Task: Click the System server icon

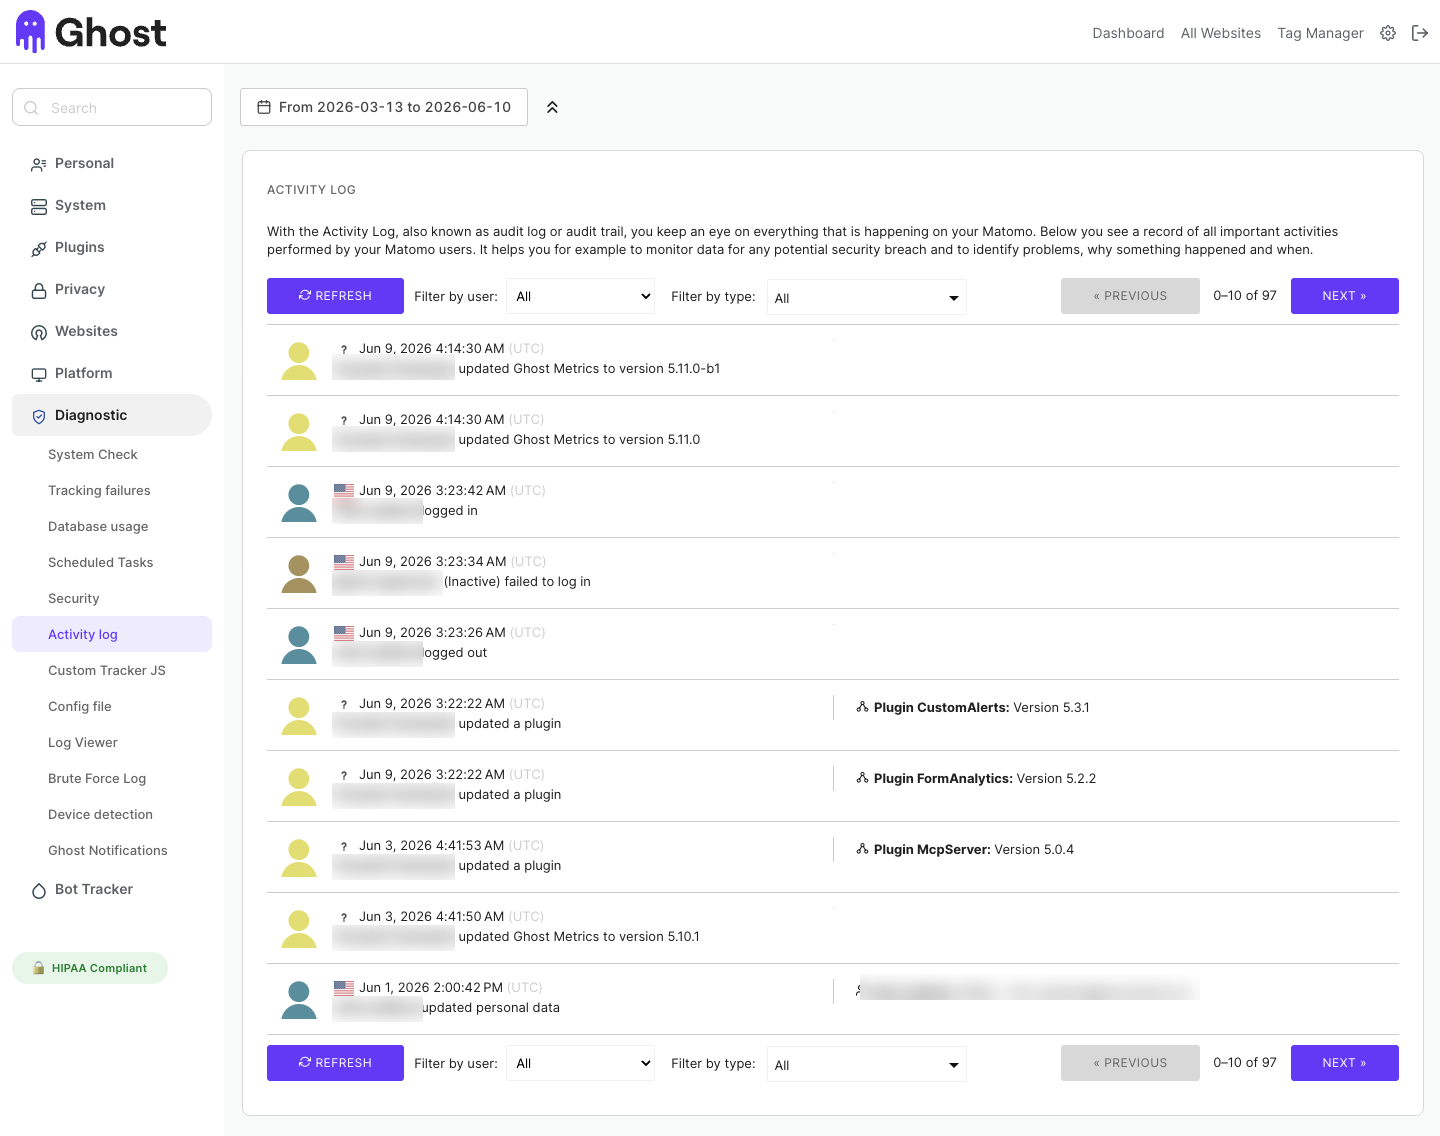Action: coord(39,206)
